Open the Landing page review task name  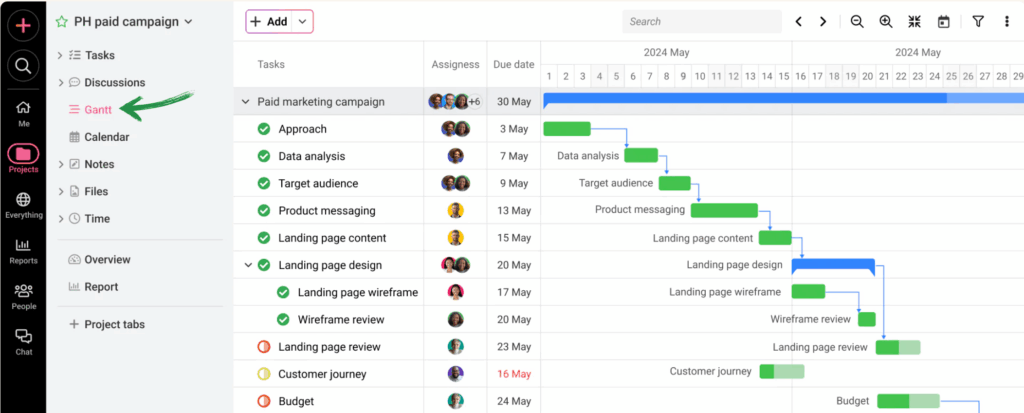tap(329, 347)
